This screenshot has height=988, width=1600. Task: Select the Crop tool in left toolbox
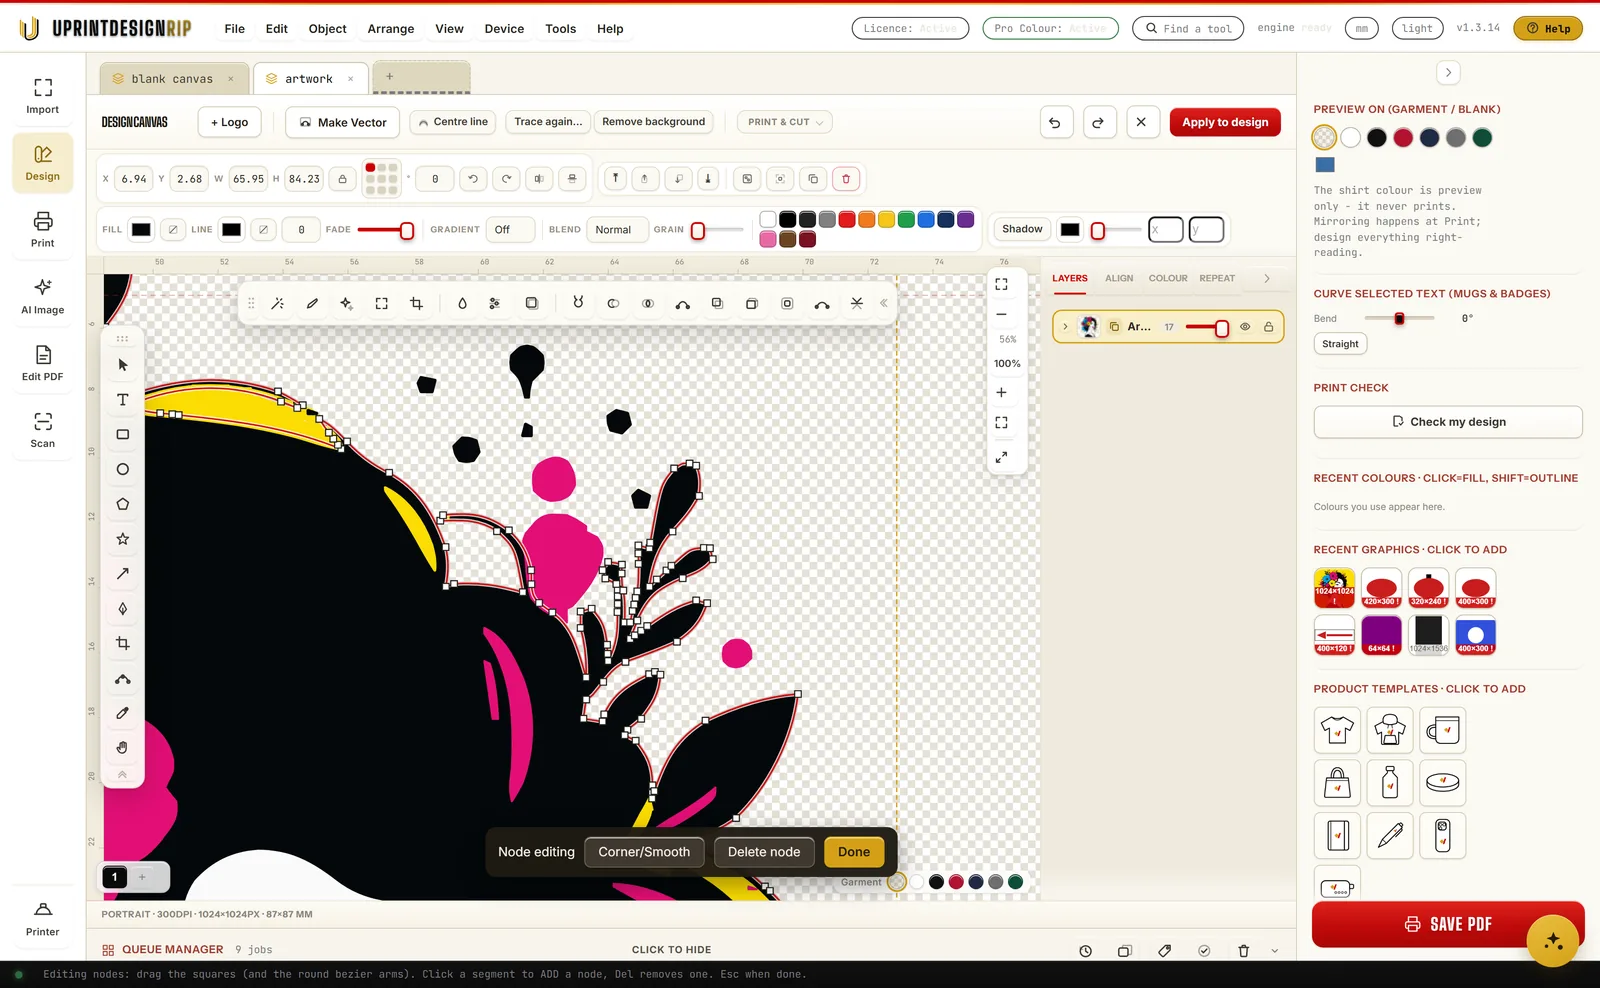click(x=123, y=643)
